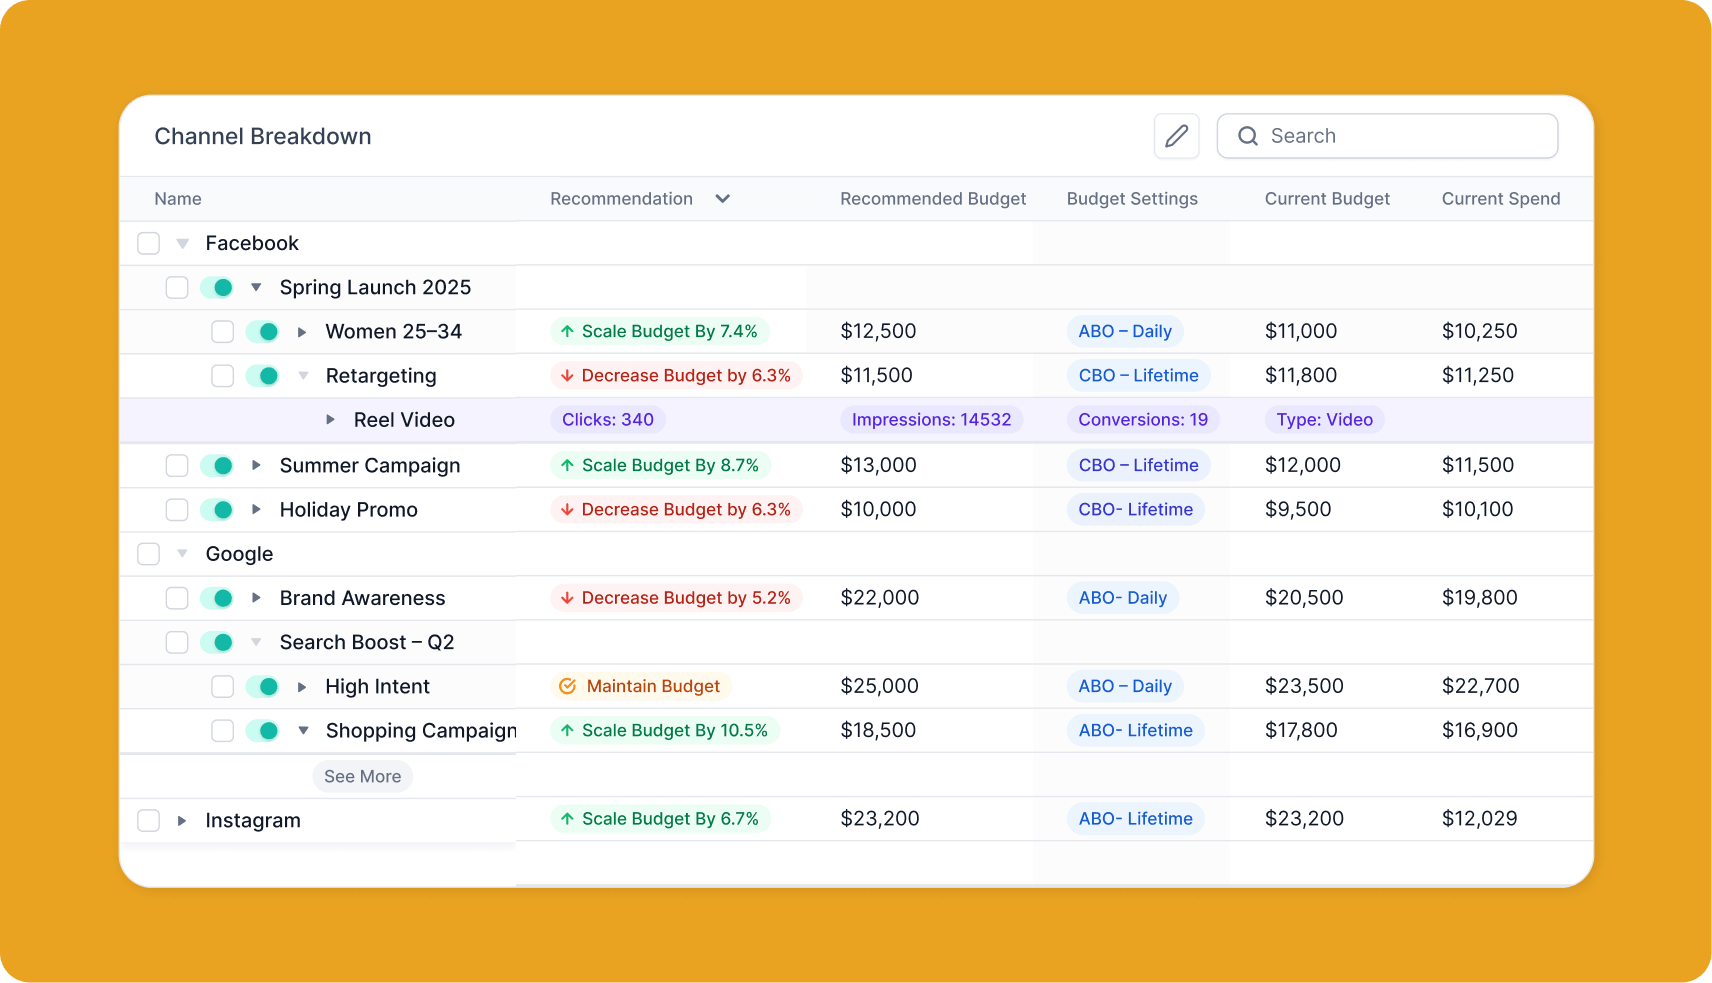Disable the Summer Campaign toggle
This screenshot has width=1712, height=983.
click(217, 465)
